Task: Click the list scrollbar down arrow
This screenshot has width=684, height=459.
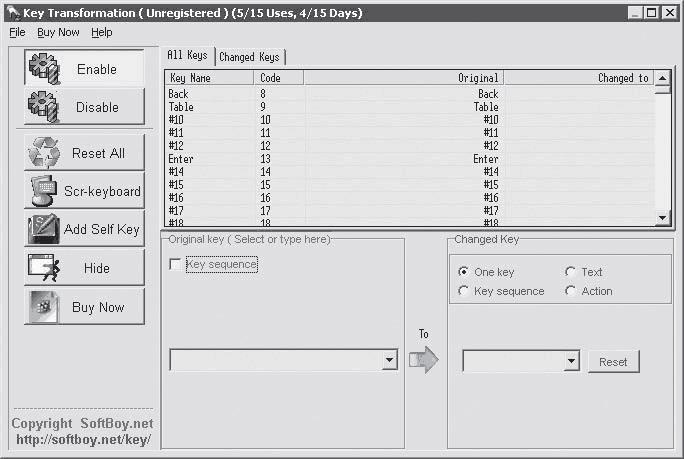Action: 663,218
